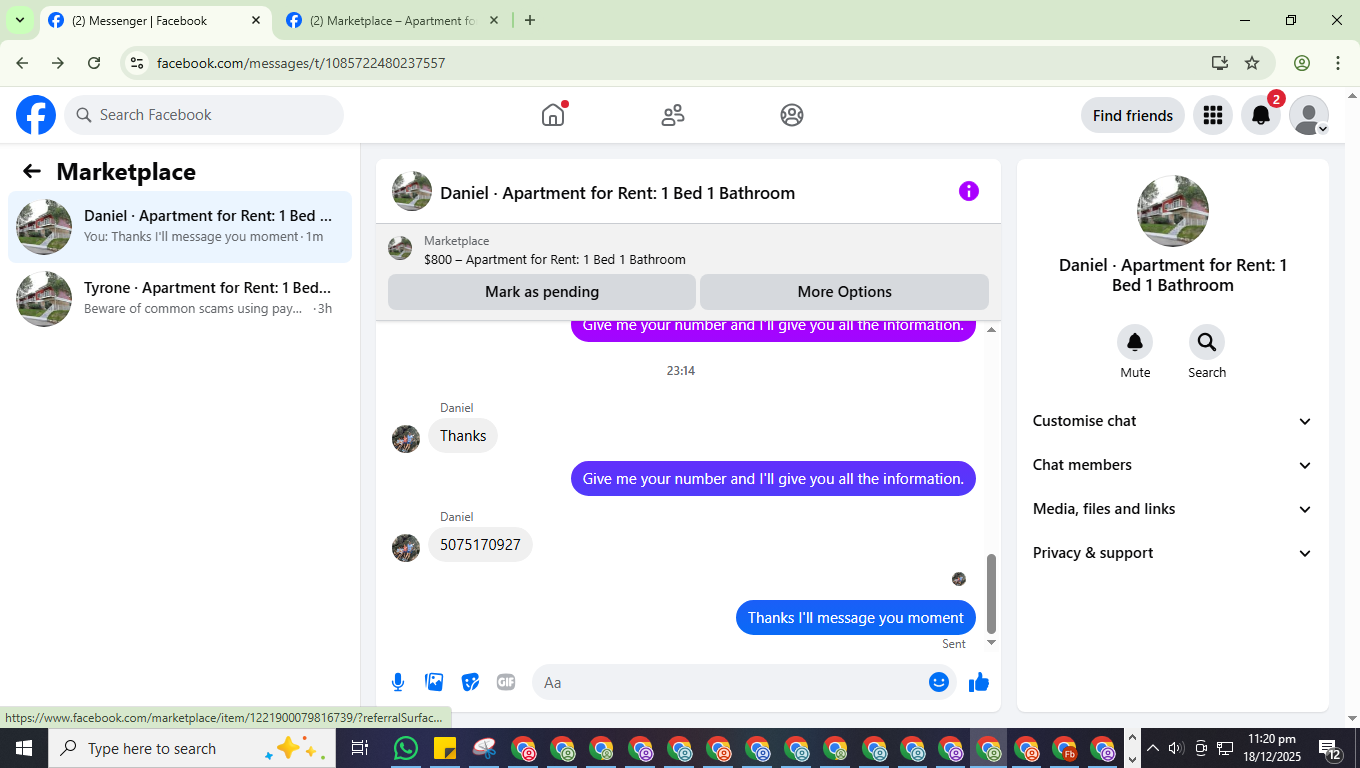The image size is (1360, 768).
Task: Open the Windows Start menu
Action: [24, 748]
